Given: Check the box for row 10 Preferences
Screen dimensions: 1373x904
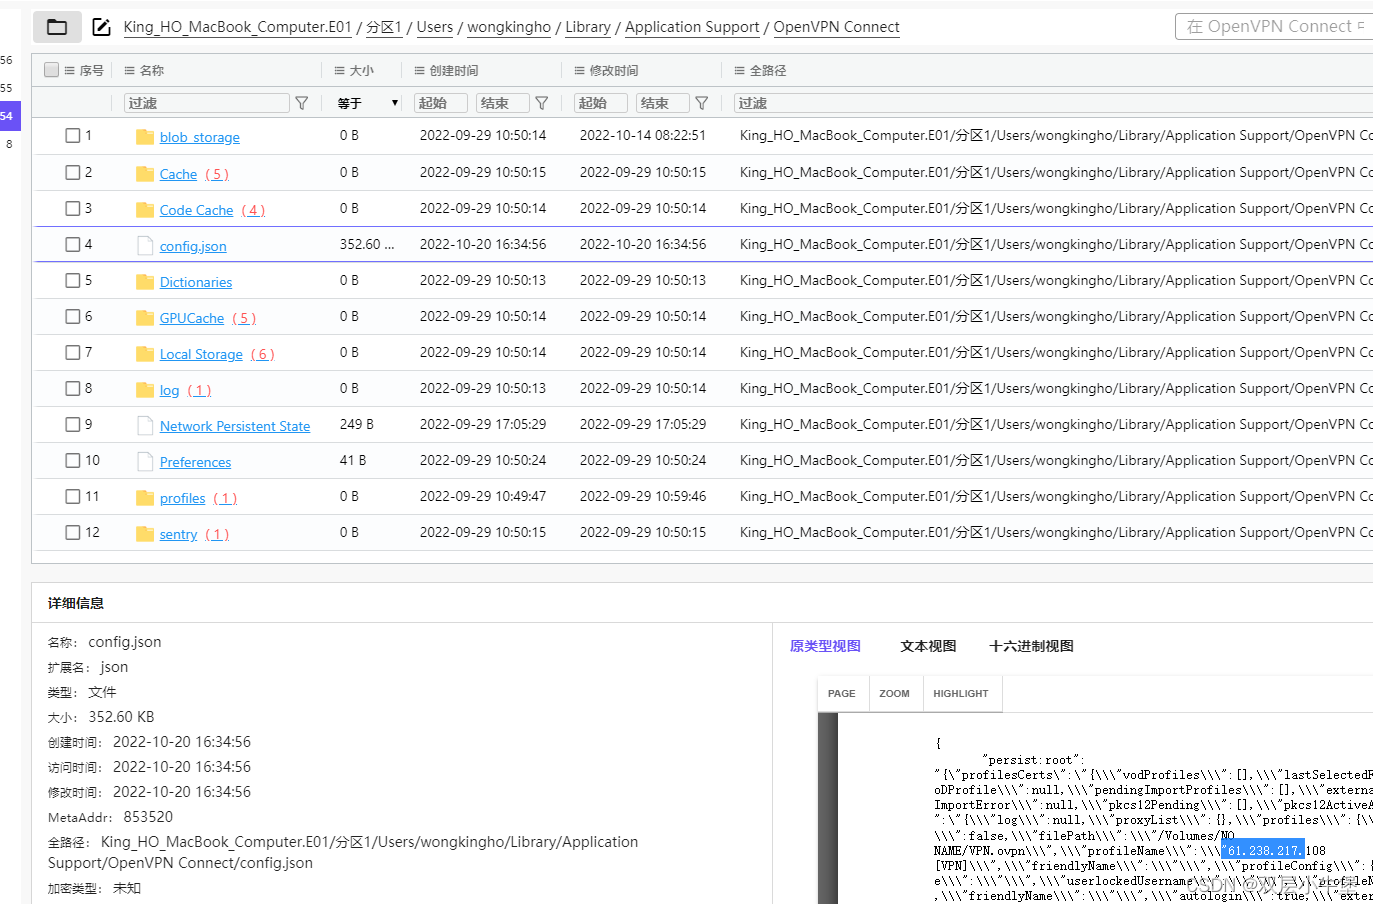Looking at the screenshot, I should [73, 460].
